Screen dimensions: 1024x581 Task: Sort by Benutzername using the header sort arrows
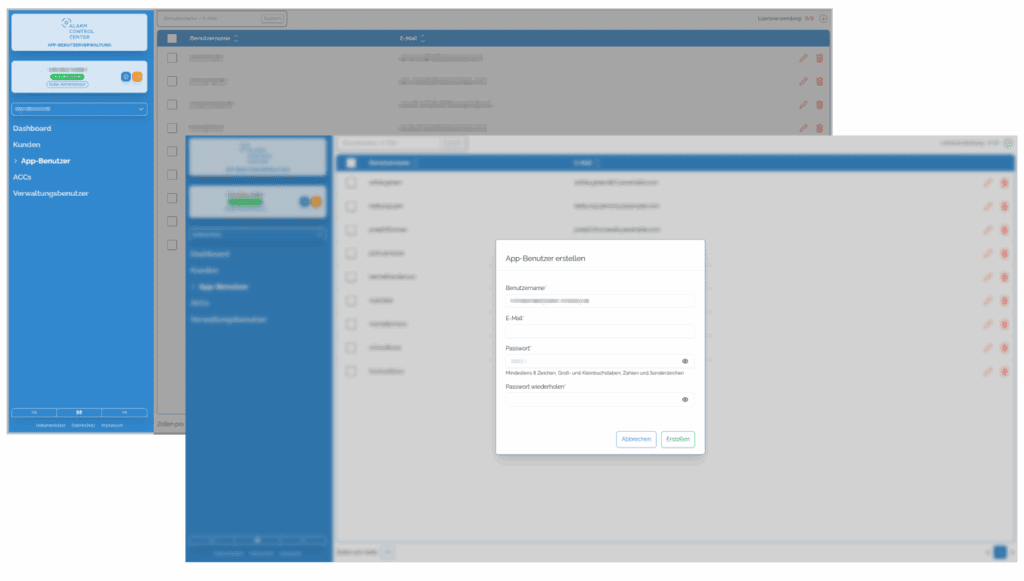[x=236, y=38]
